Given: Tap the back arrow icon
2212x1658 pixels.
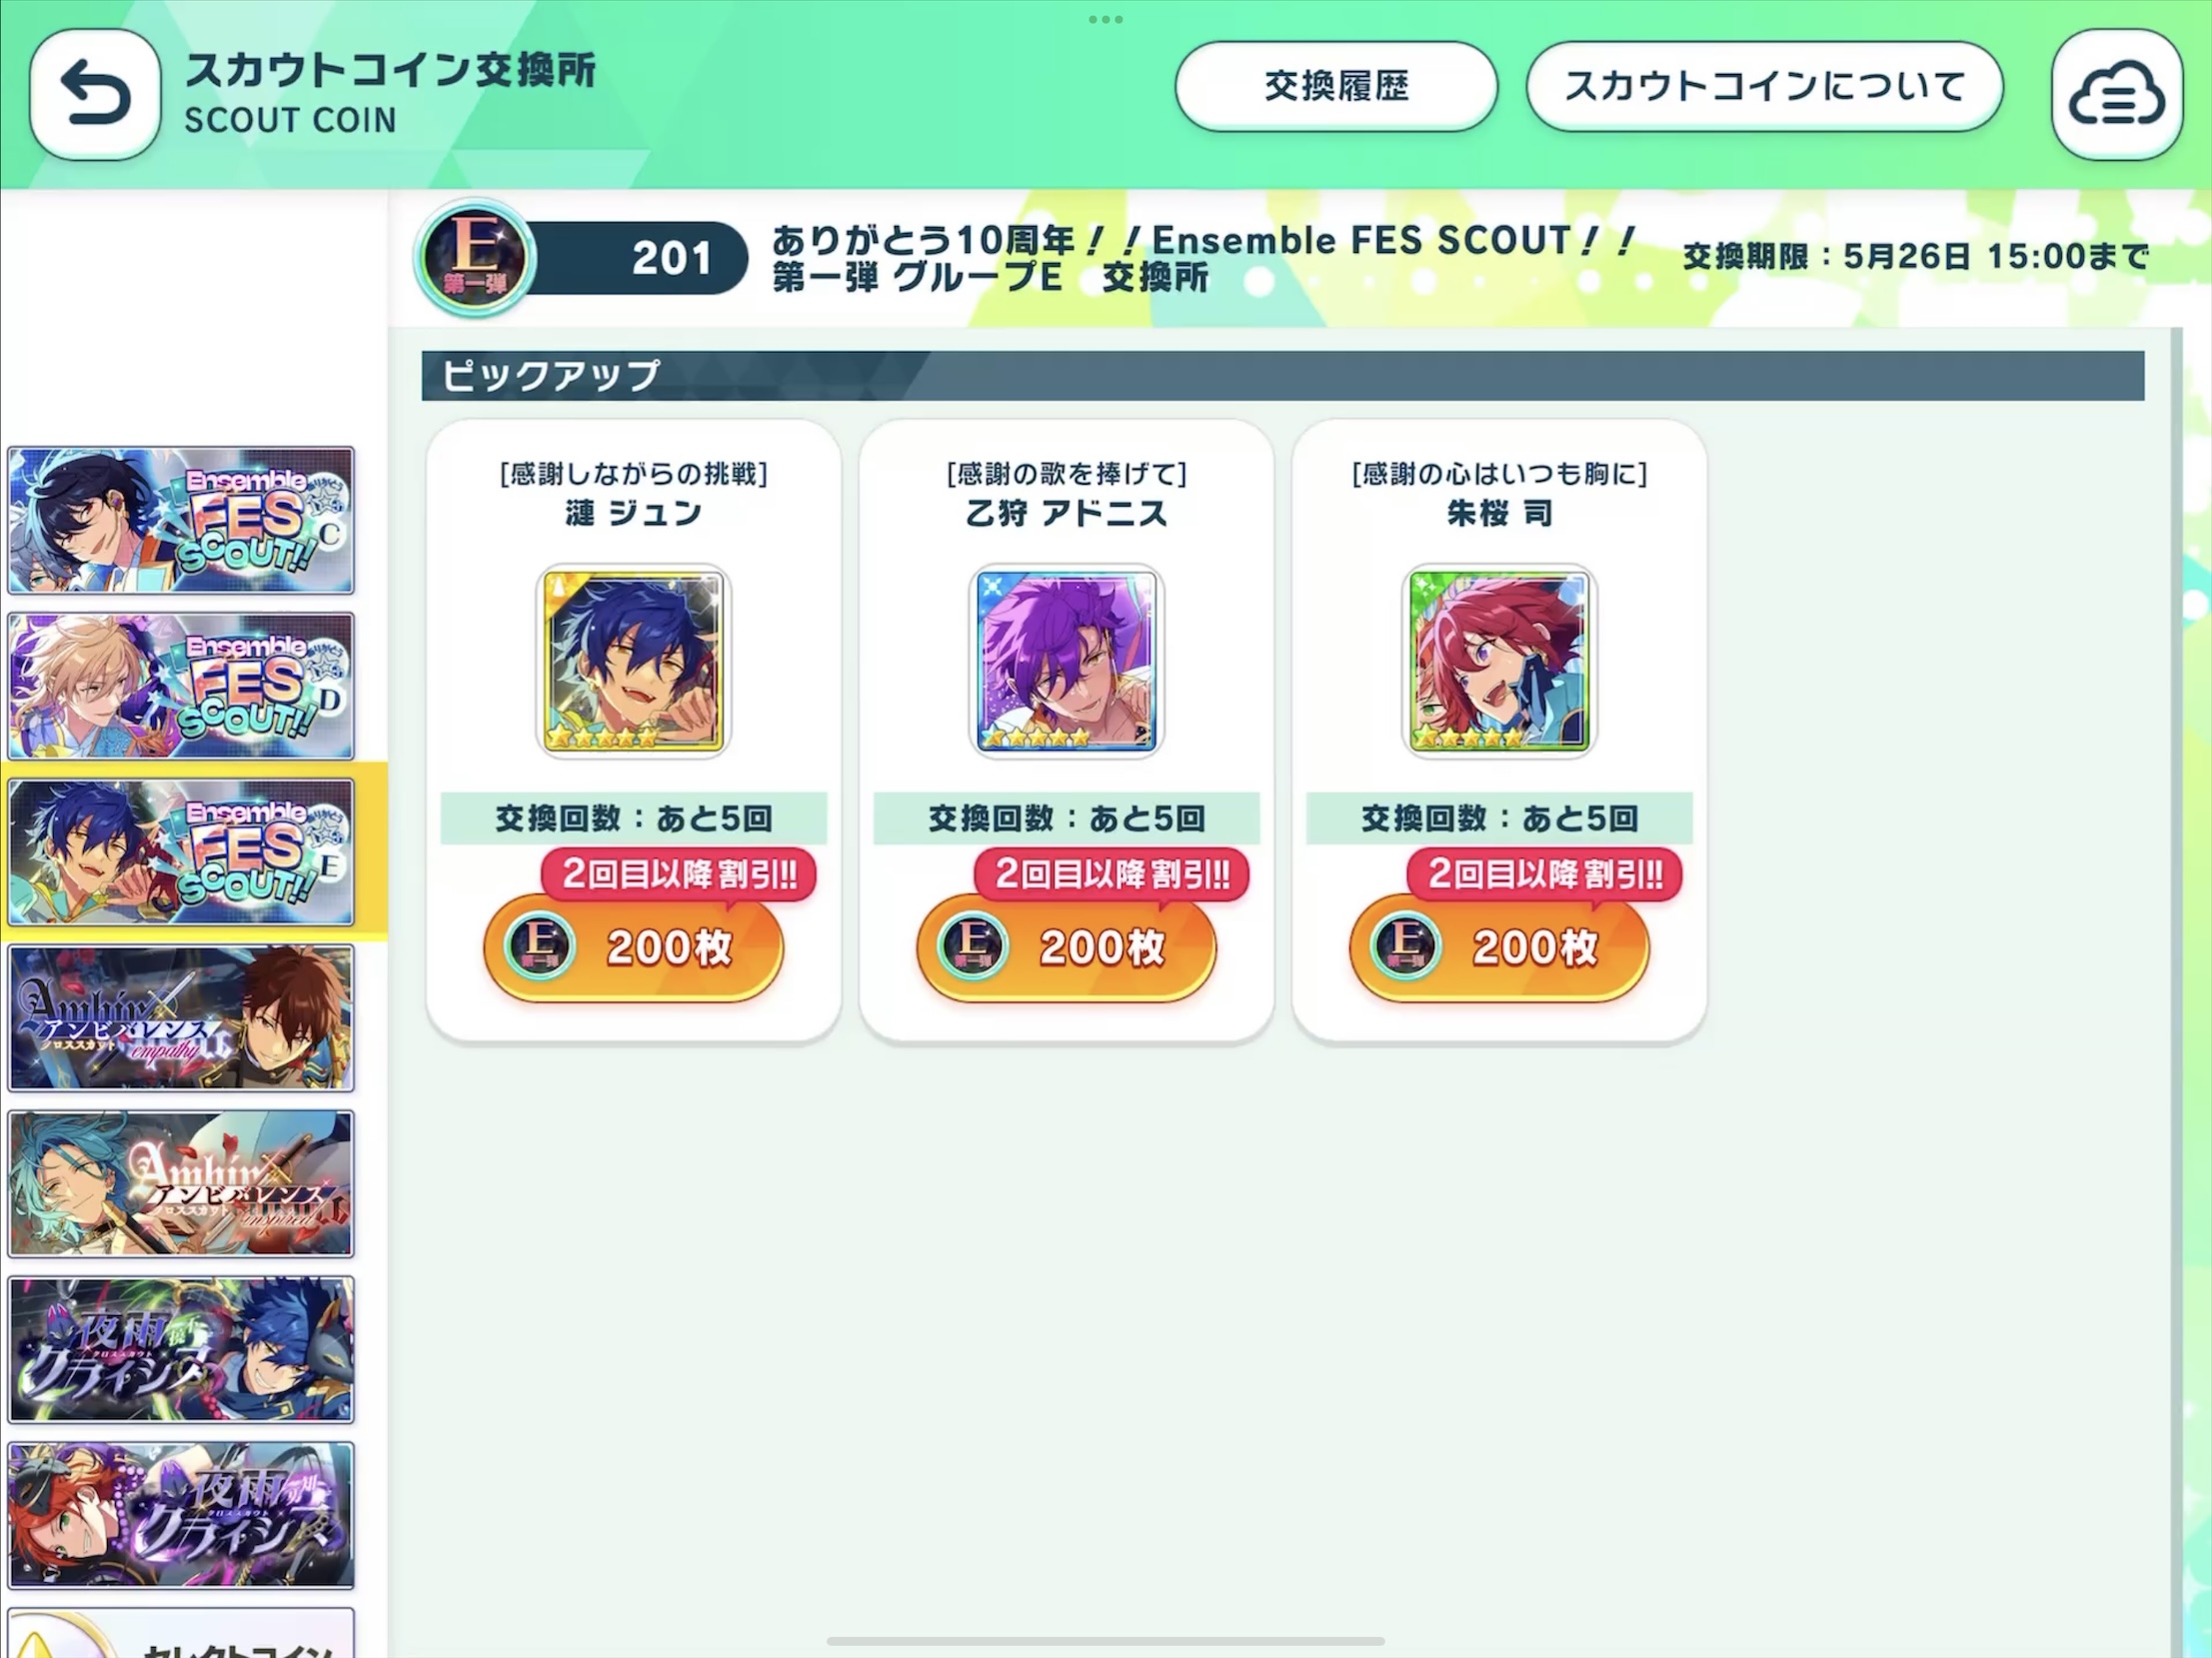Looking at the screenshot, I should click(95, 94).
